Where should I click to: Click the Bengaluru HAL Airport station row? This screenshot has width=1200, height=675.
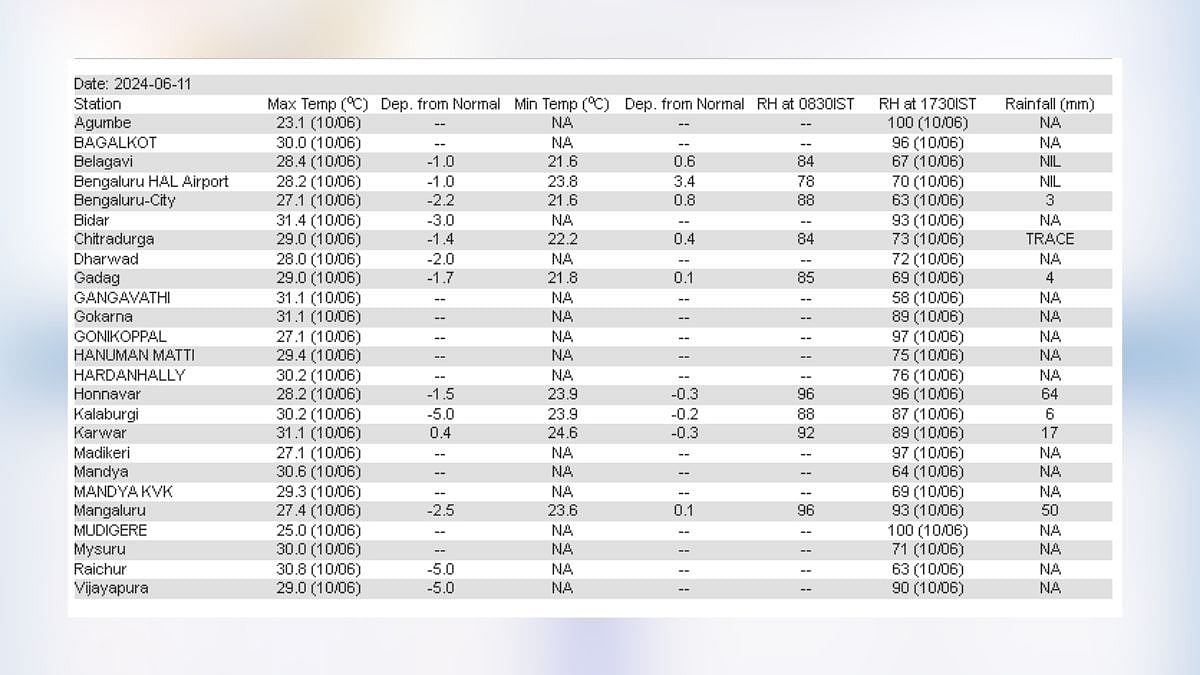pos(151,181)
